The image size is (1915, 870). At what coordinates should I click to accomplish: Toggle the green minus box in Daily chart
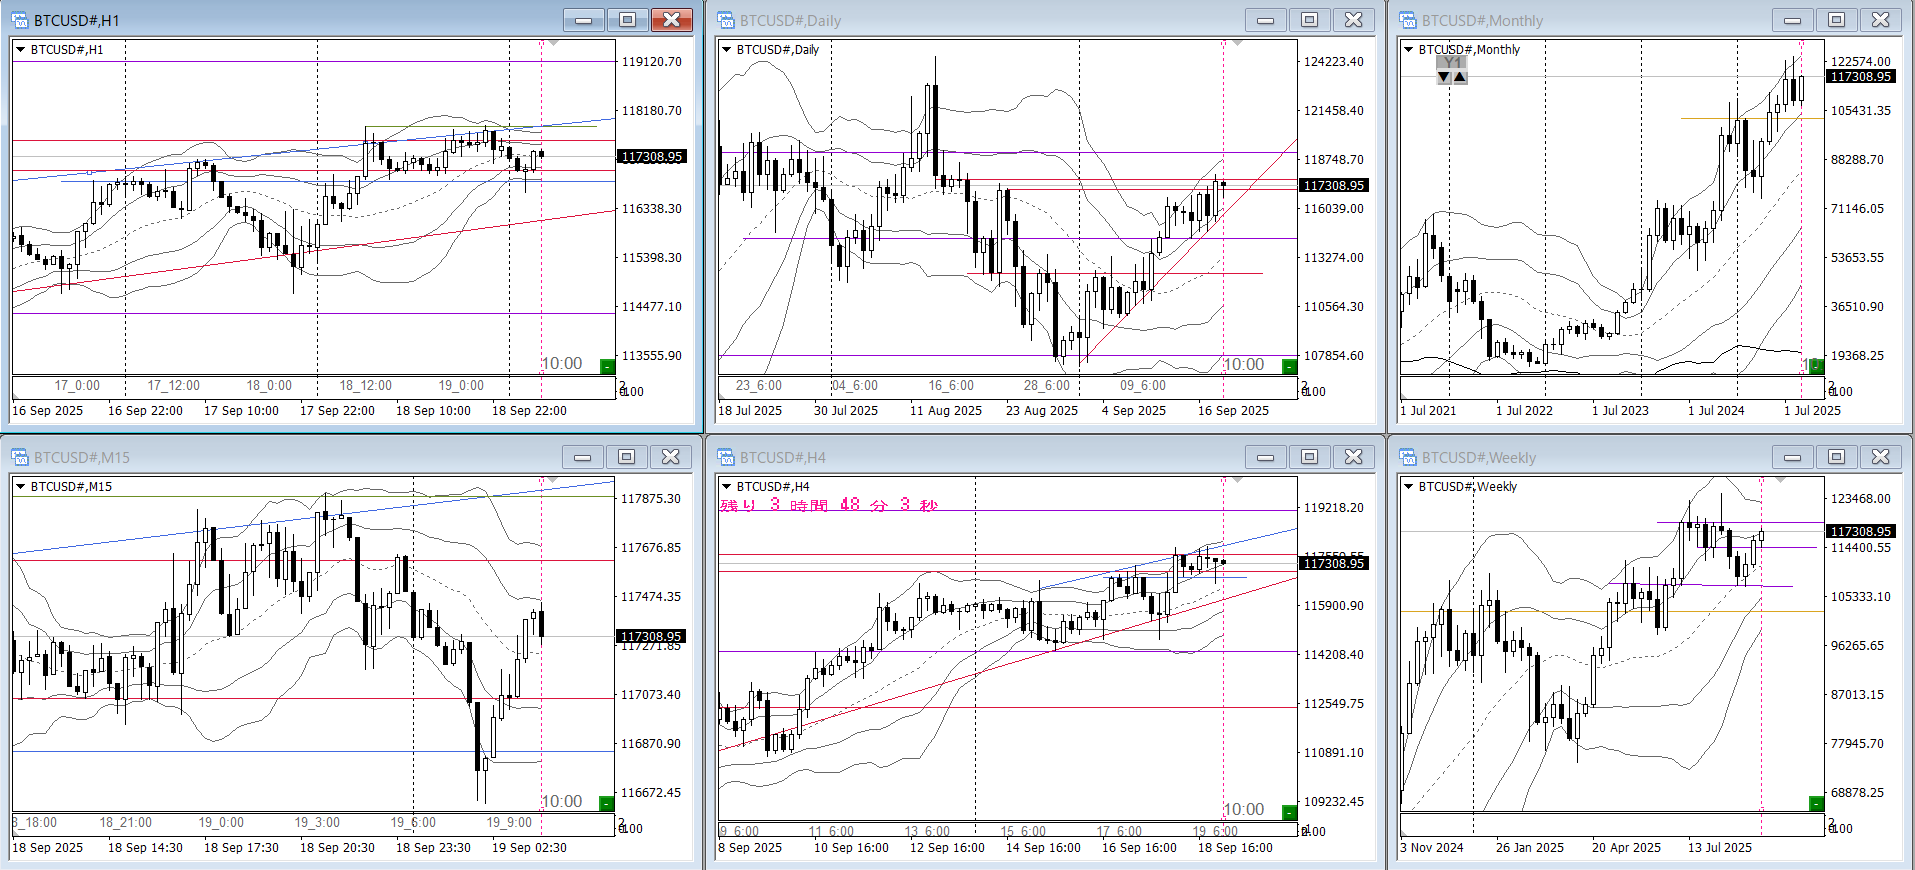pos(1289,366)
